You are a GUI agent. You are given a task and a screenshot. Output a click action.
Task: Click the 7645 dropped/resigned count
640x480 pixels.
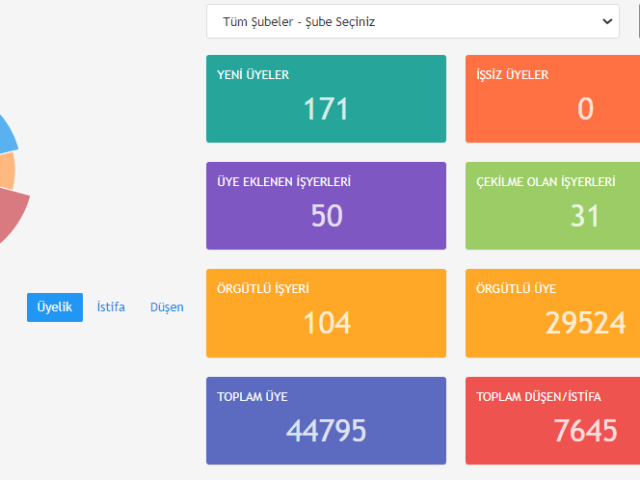point(585,431)
